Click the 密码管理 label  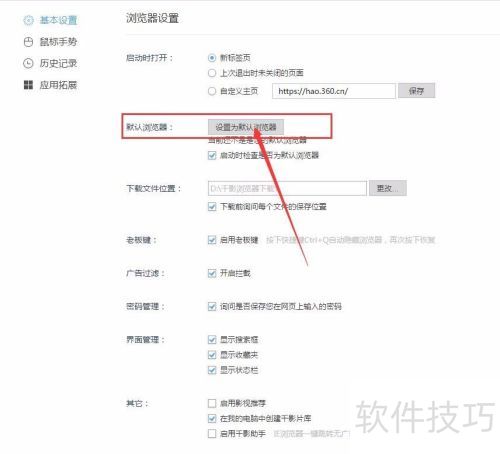(145, 306)
